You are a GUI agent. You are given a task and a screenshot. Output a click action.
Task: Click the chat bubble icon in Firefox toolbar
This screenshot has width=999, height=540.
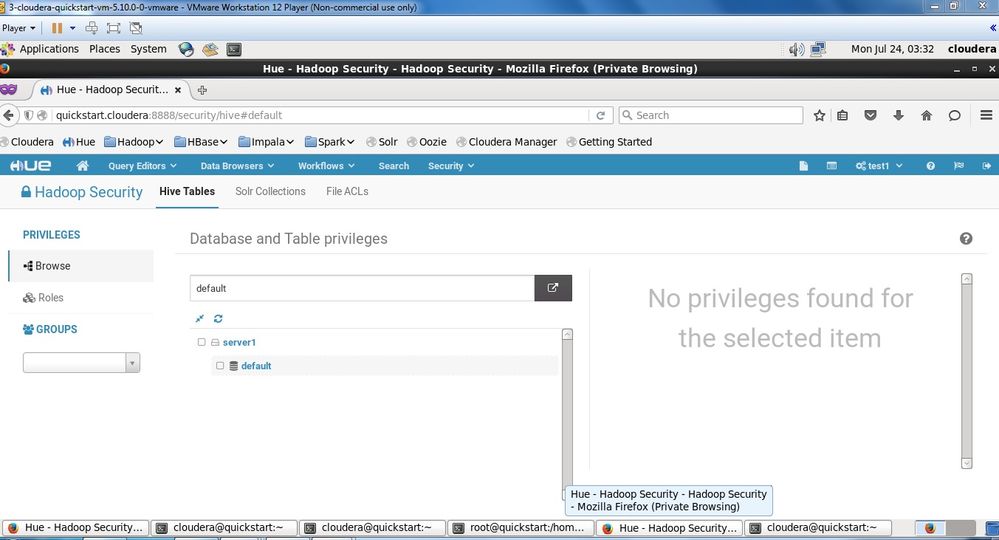click(x=954, y=115)
